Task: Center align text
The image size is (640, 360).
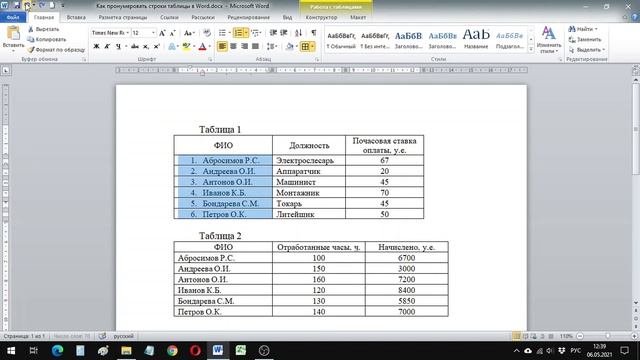Action: pyautogui.click(x=233, y=46)
